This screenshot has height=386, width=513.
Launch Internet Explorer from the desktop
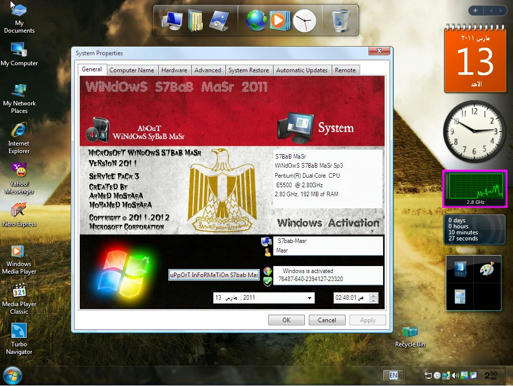[x=19, y=138]
